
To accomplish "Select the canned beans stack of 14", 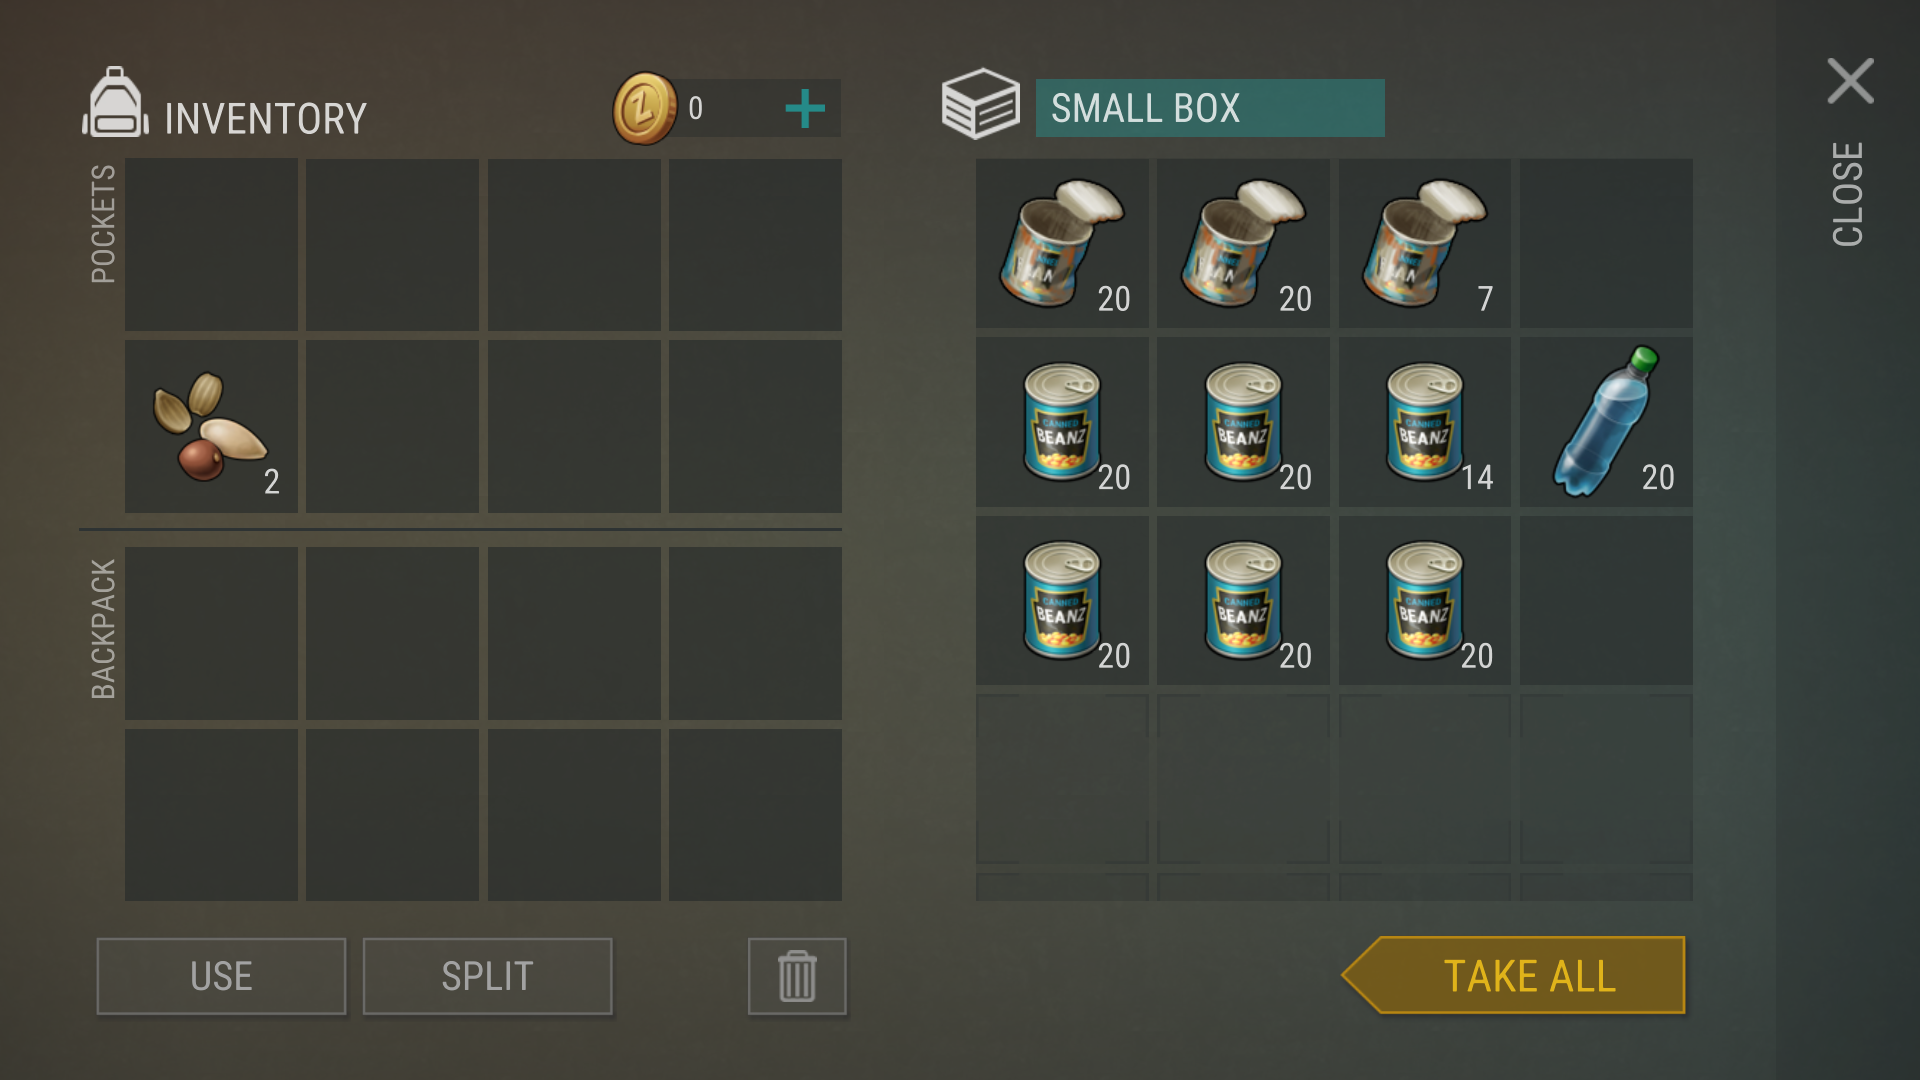I will pyautogui.click(x=1425, y=422).
